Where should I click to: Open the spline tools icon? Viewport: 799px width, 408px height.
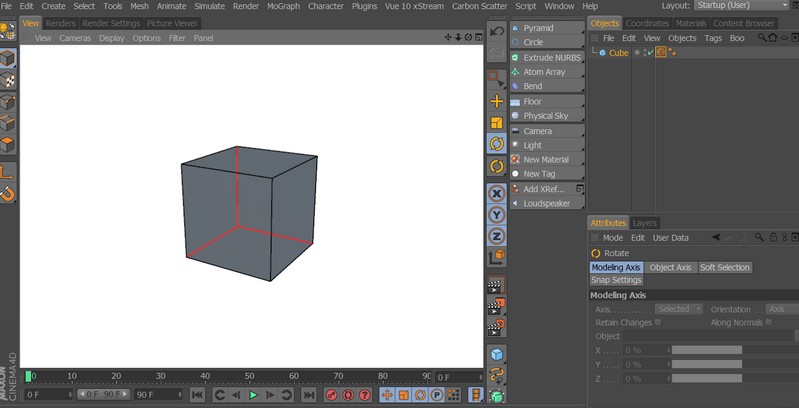point(496,375)
